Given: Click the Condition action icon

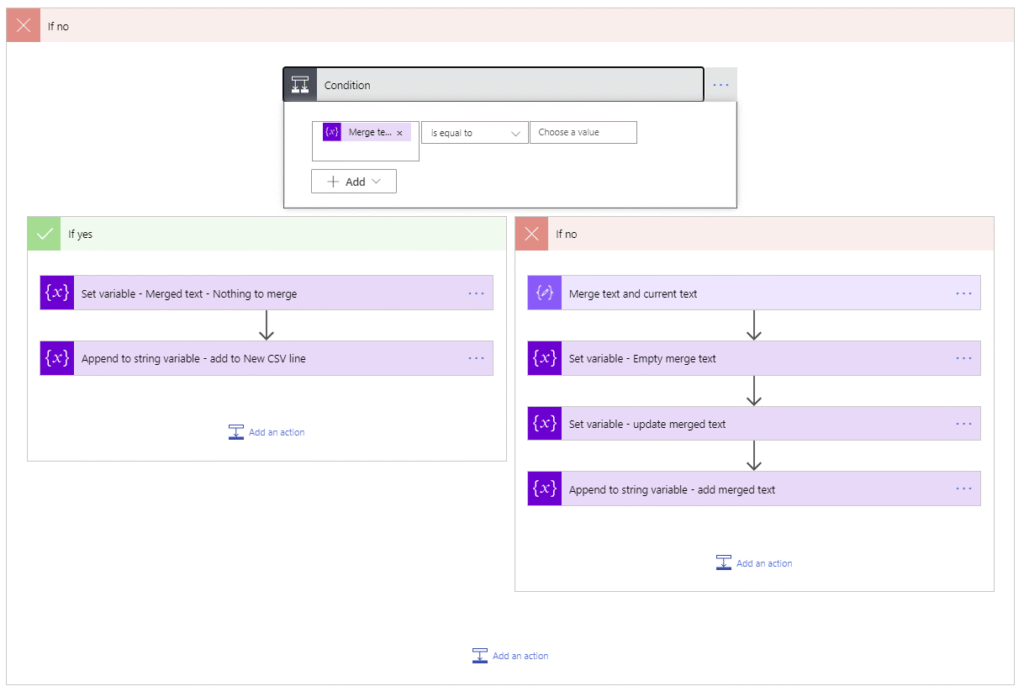Looking at the screenshot, I should pyautogui.click(x=300, y=85).
